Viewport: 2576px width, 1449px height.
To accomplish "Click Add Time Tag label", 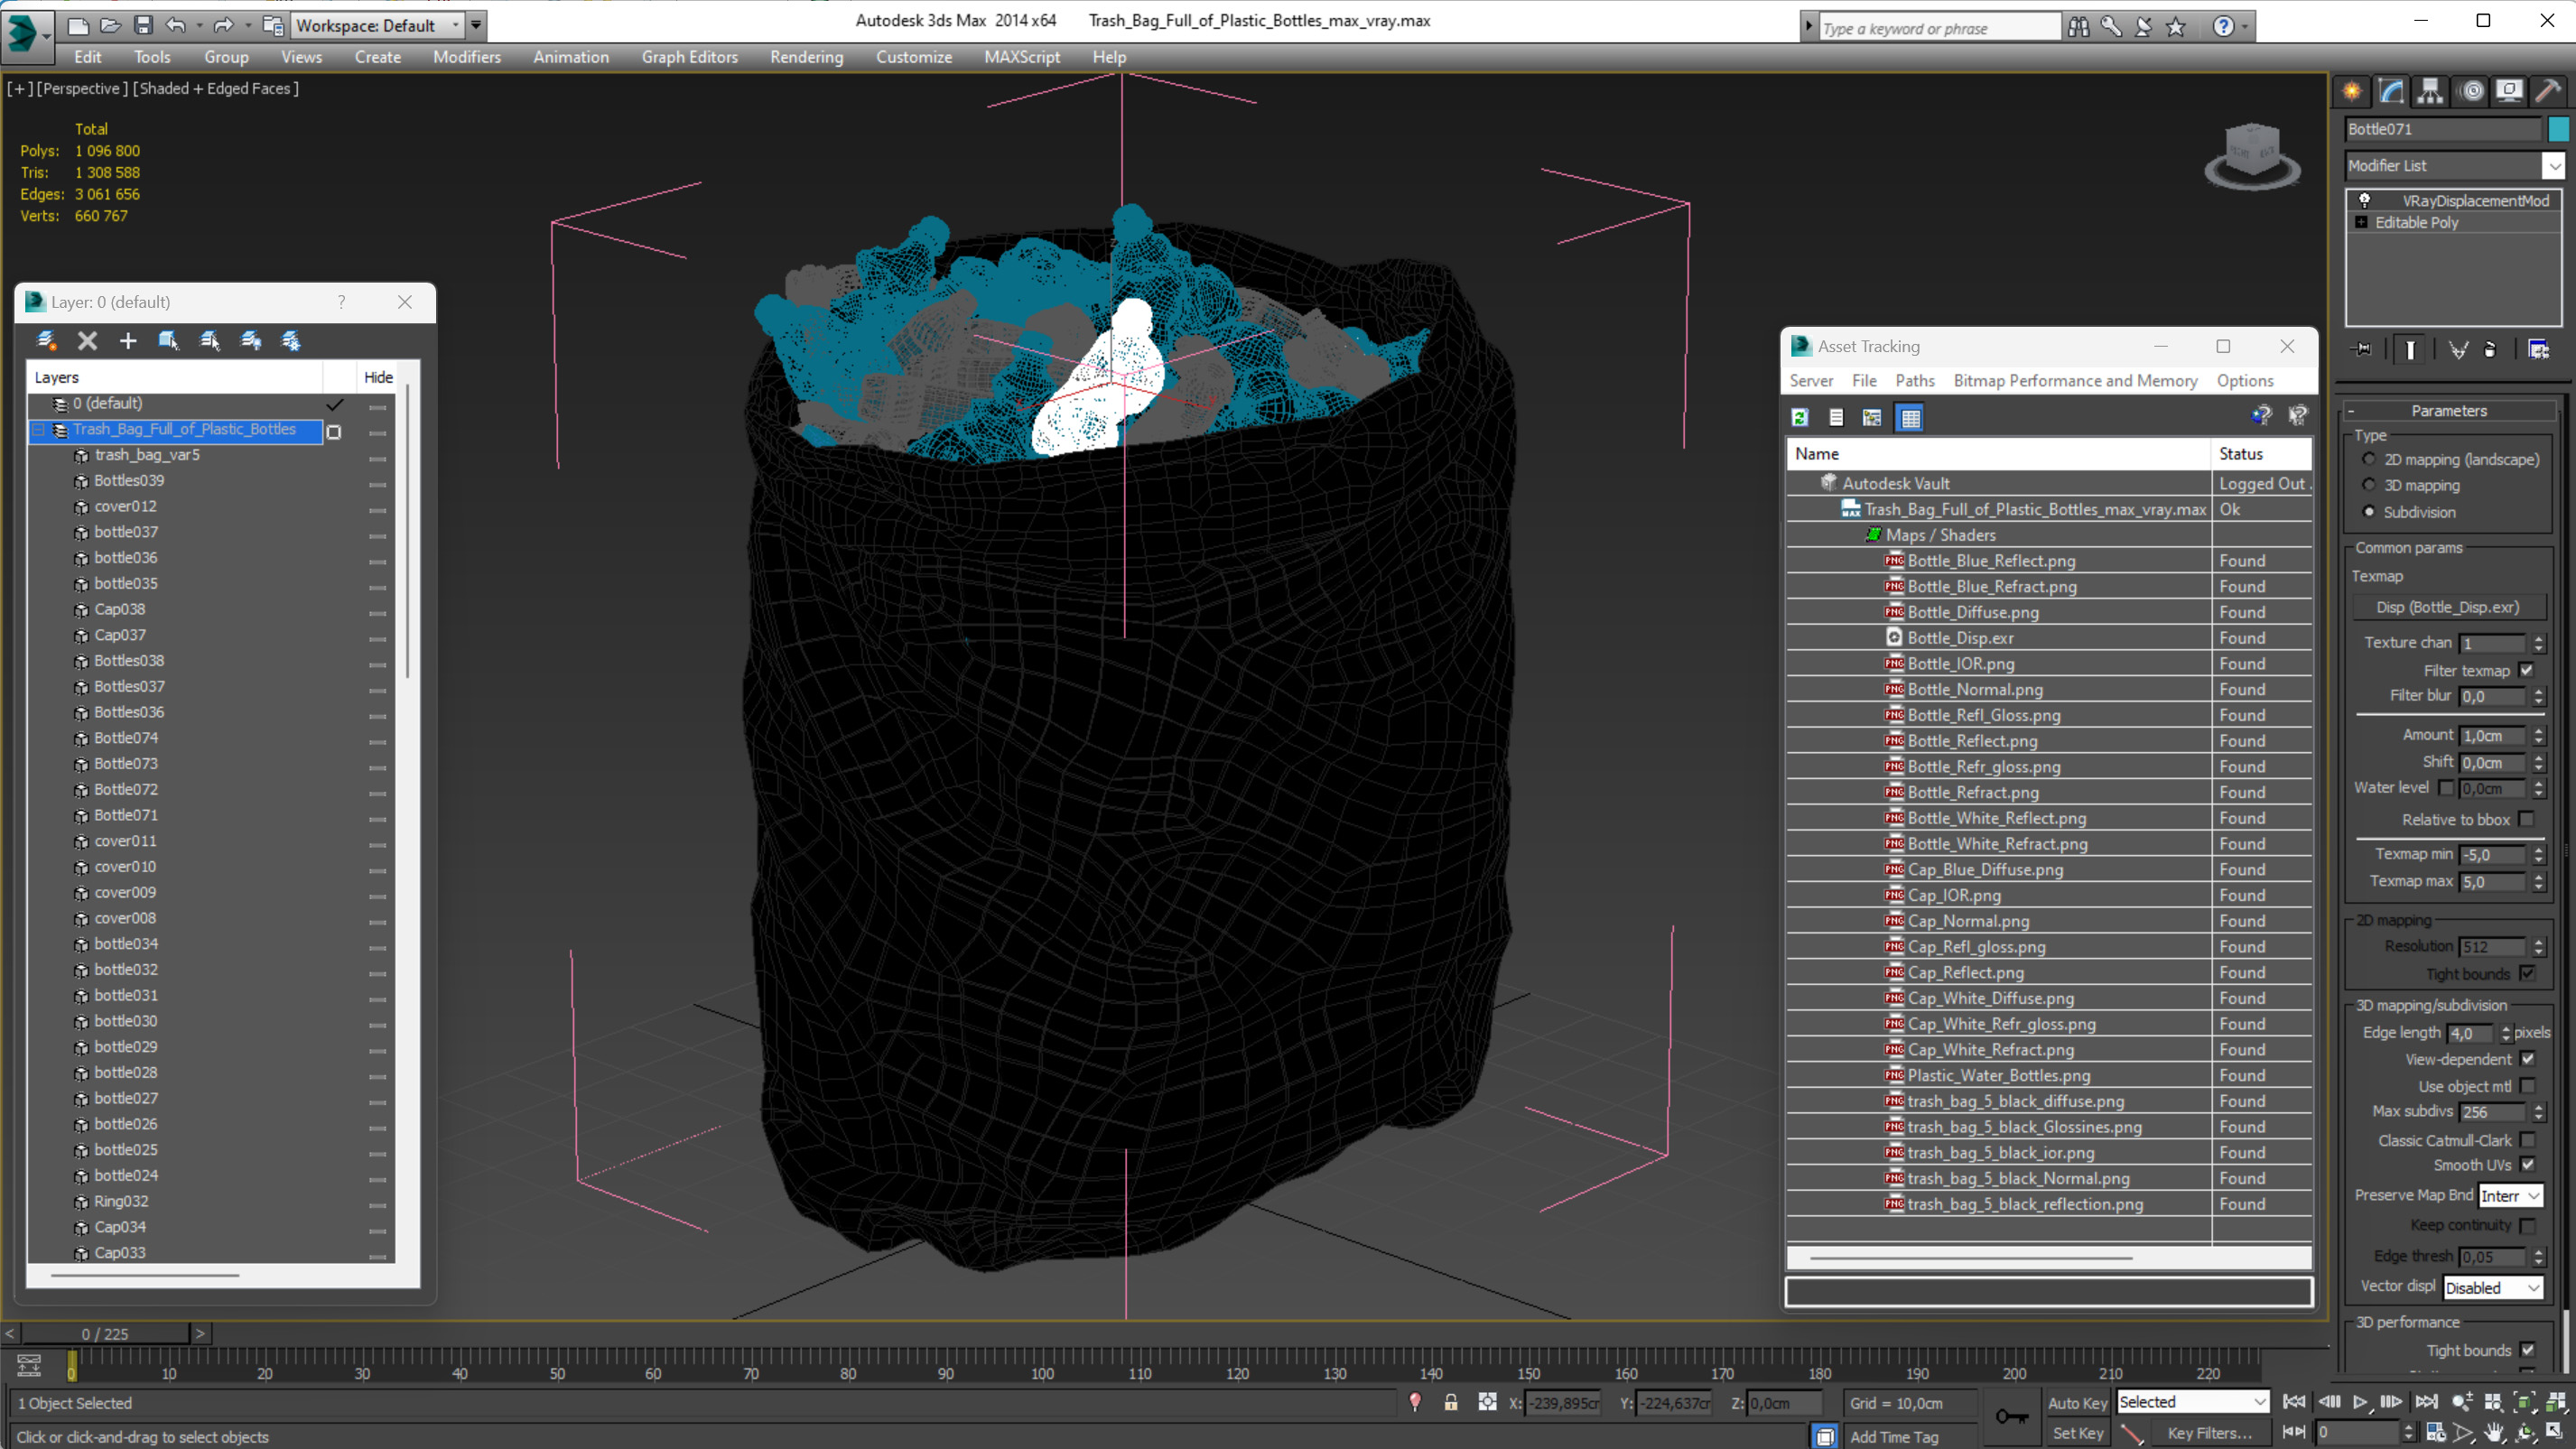I will pyautogui.click(x=1893, y=1436).
